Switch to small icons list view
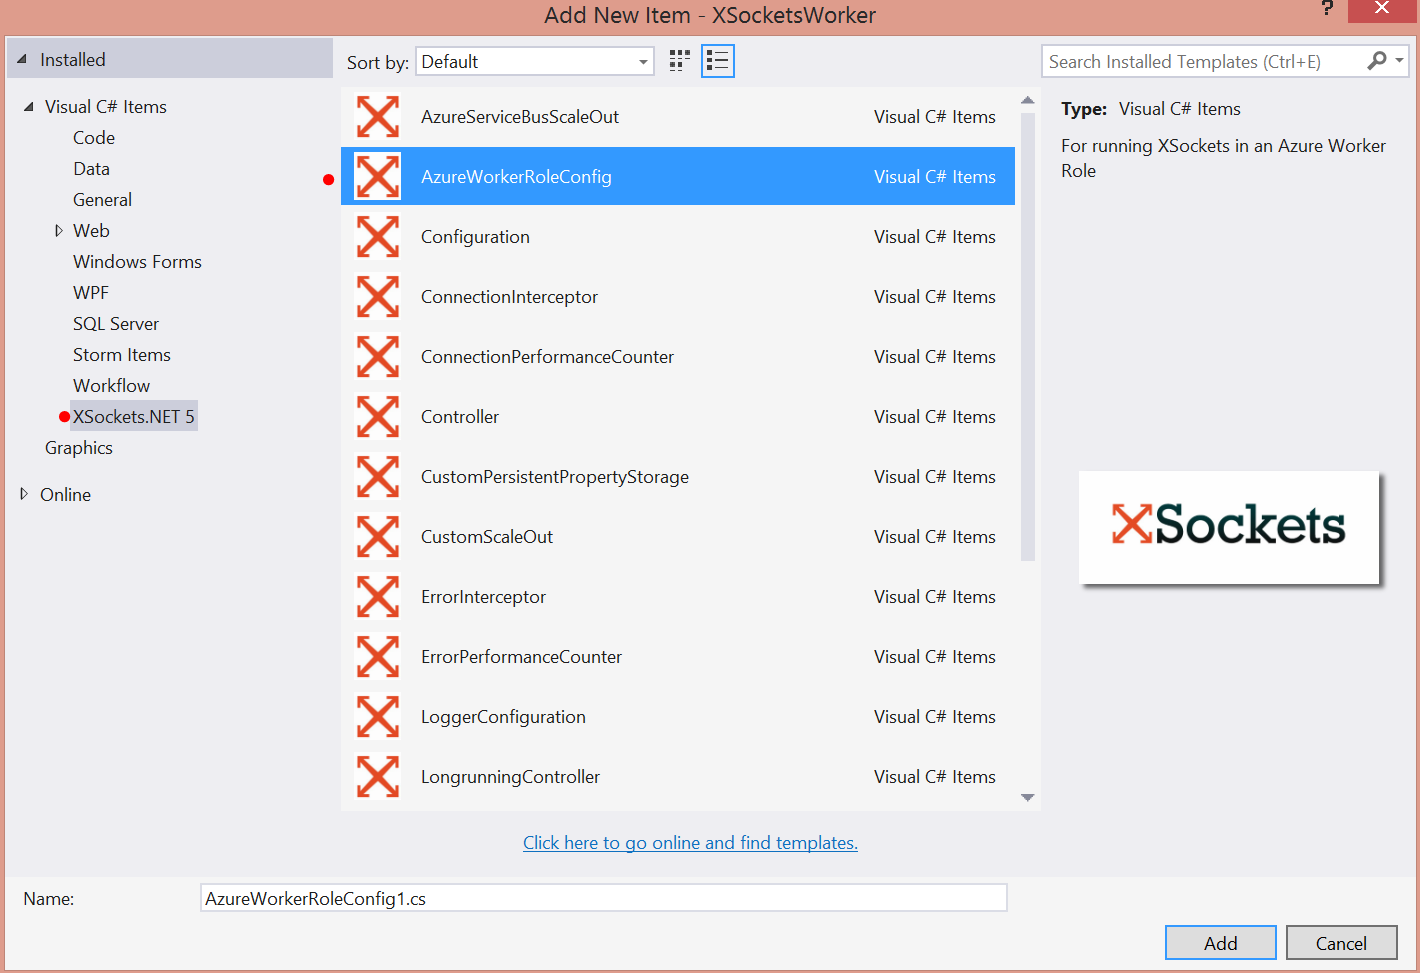This screenshot has height=973, width=1420. [718, 61]
